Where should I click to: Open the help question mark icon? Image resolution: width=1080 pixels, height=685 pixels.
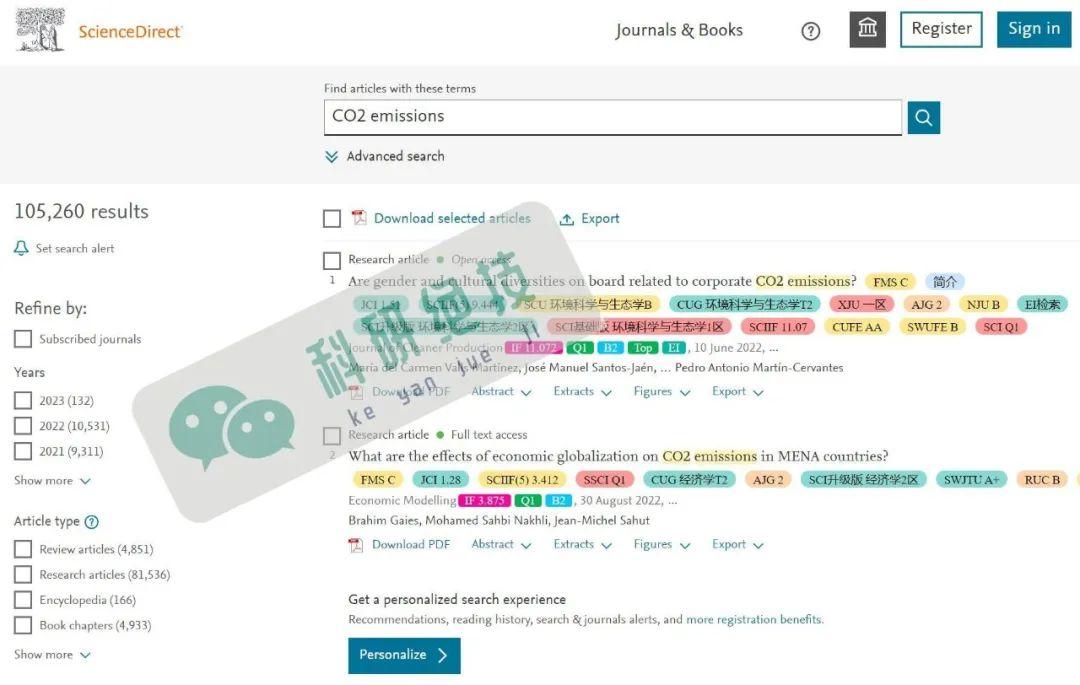811,31
